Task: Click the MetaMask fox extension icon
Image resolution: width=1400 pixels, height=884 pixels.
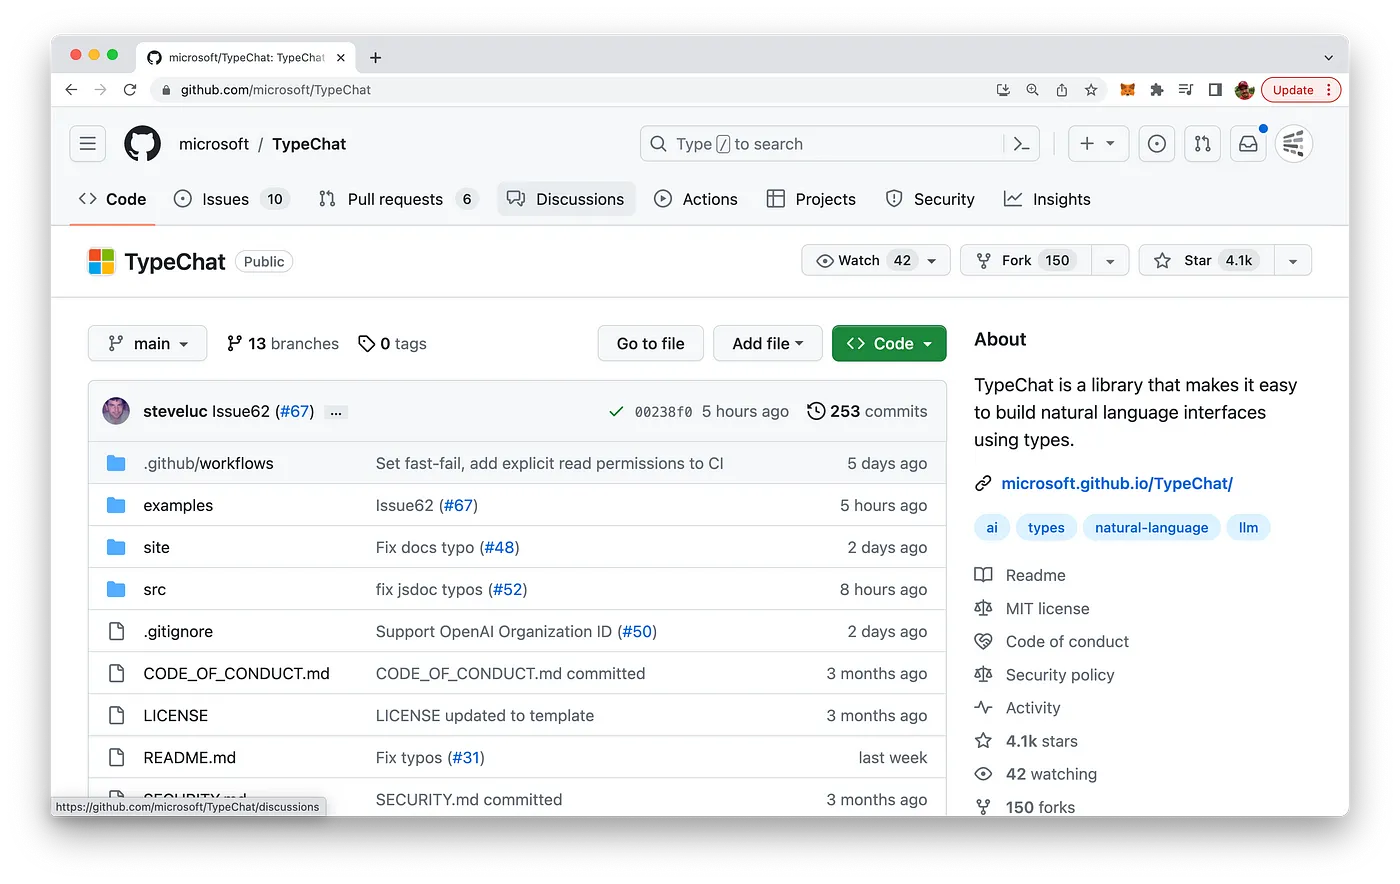Action: pyautogui.click(x=1128, y=90)
